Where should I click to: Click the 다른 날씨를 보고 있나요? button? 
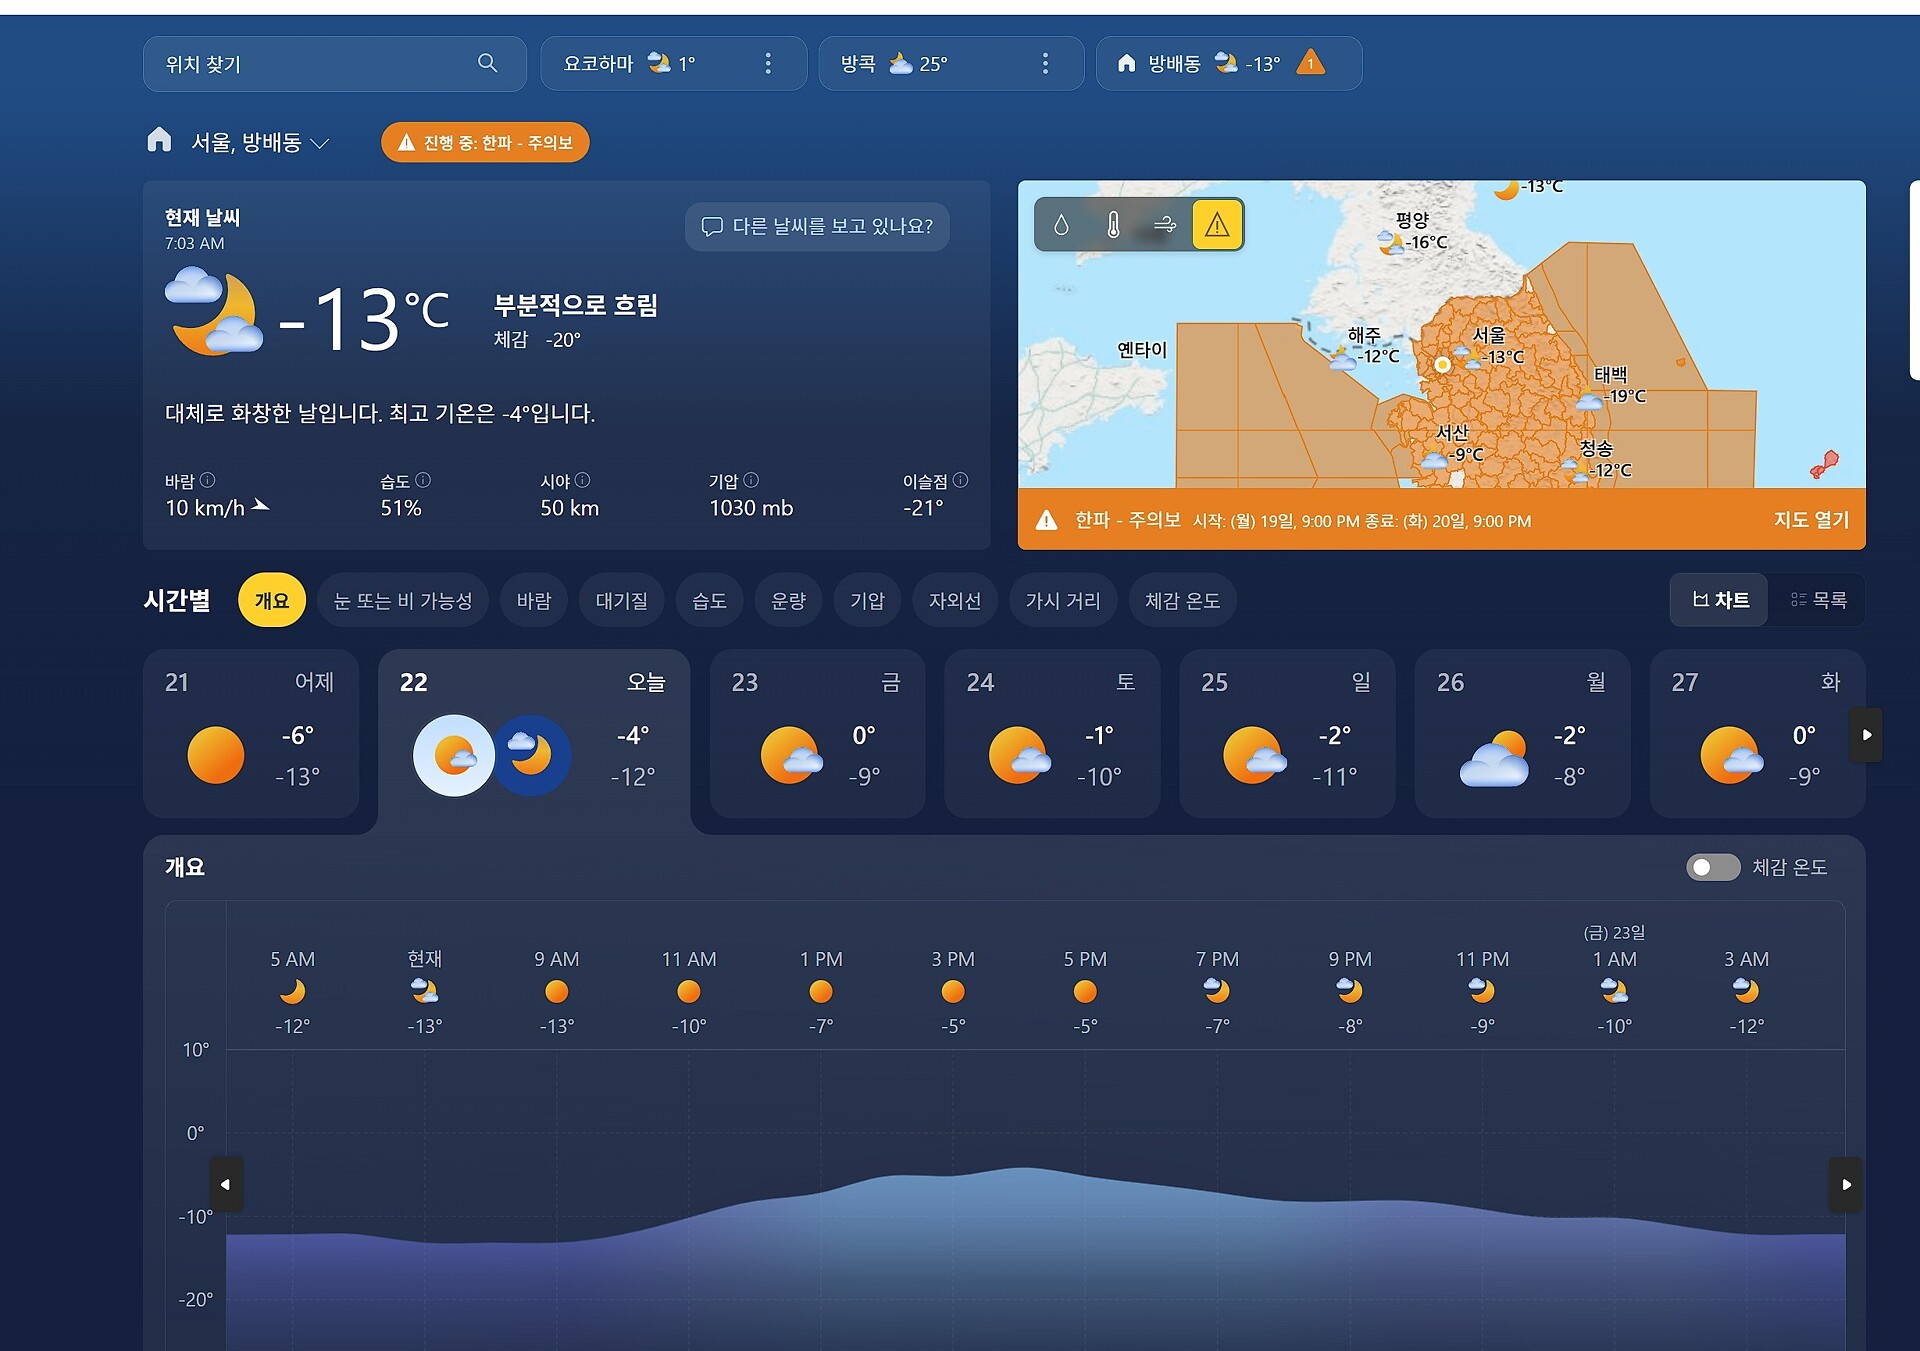tap(817, 227)
